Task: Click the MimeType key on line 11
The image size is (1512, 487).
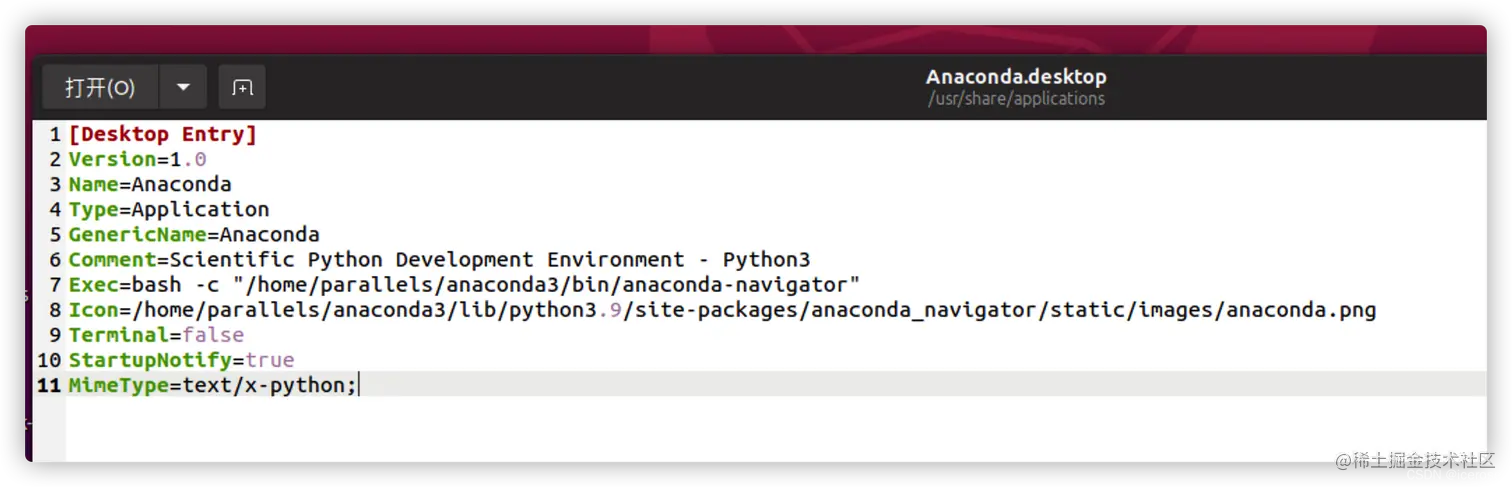Action: [x=118, y=385]
